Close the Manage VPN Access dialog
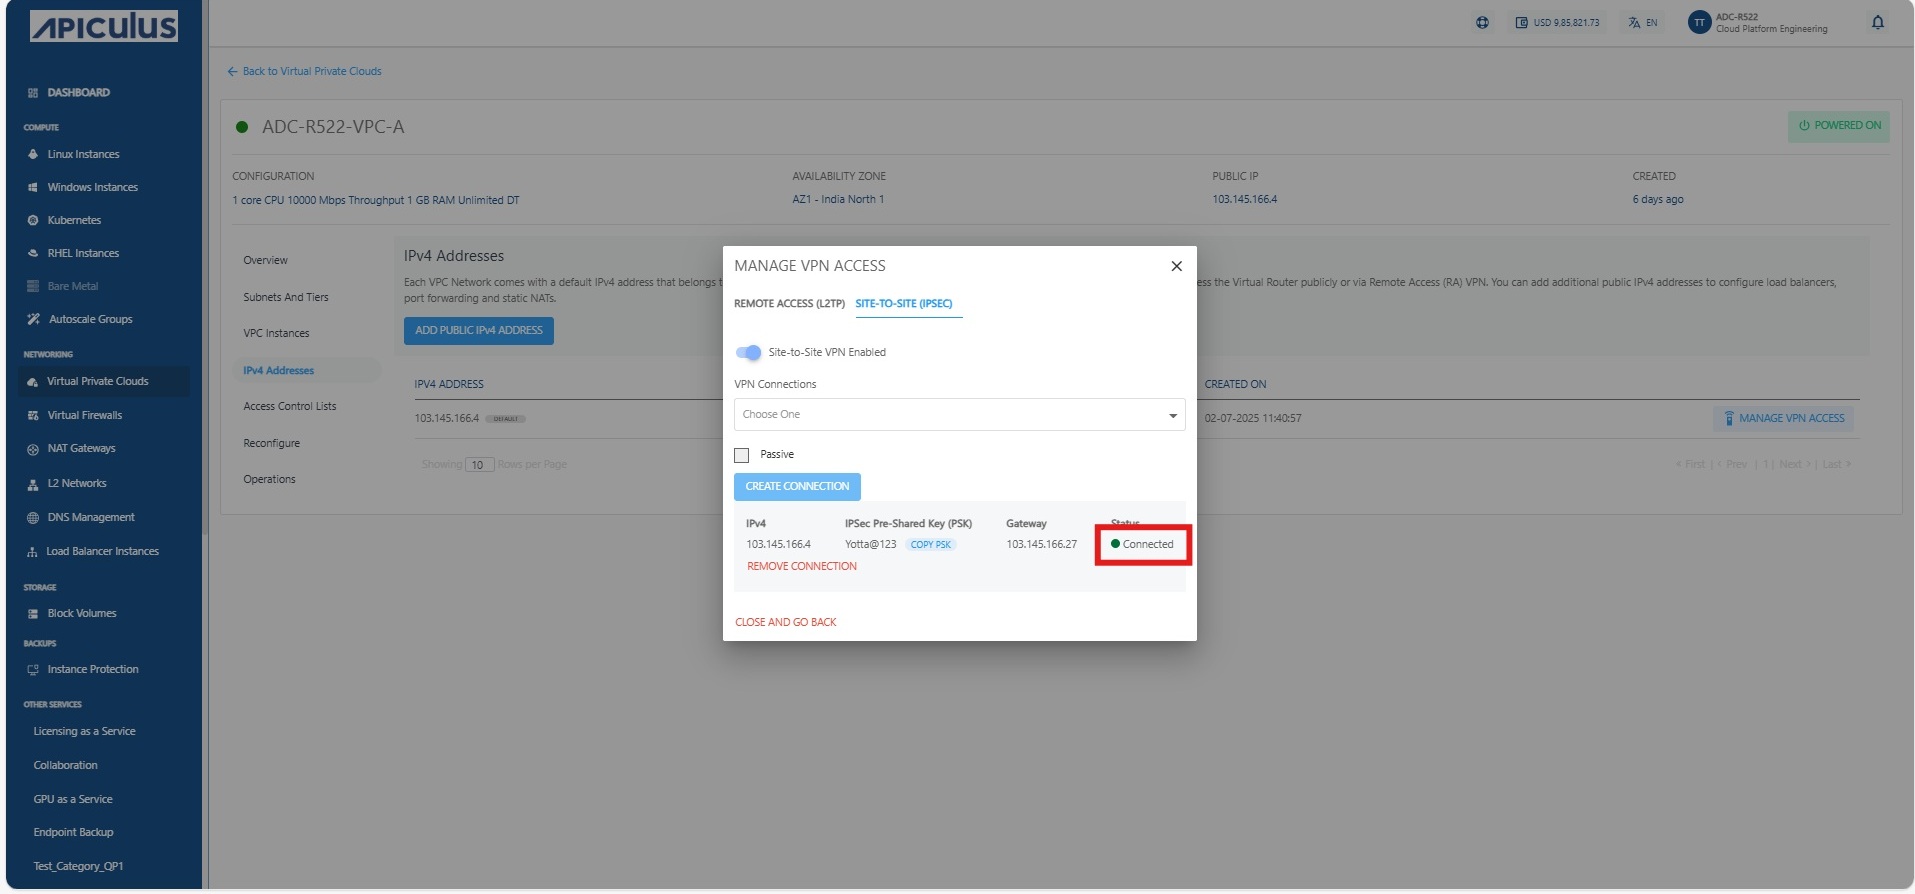Viewport: 1915px width, 894px height. coord(1176,266)
